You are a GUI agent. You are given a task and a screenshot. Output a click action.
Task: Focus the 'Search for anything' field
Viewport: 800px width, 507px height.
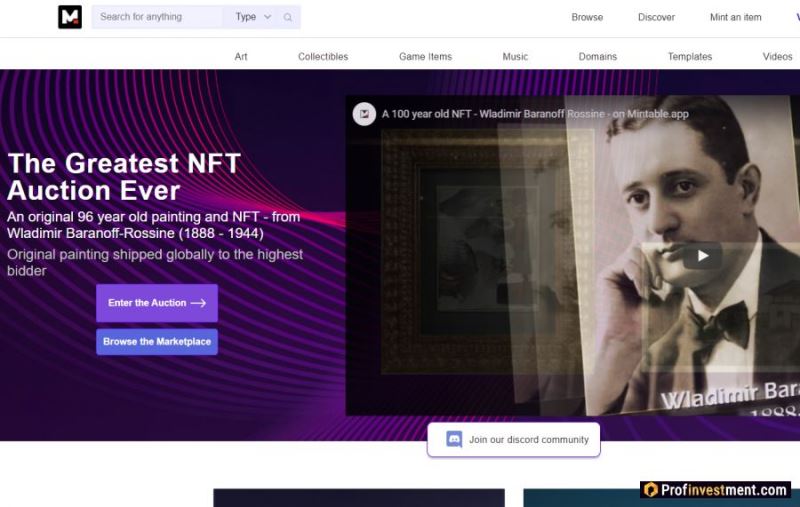[157, 17]
